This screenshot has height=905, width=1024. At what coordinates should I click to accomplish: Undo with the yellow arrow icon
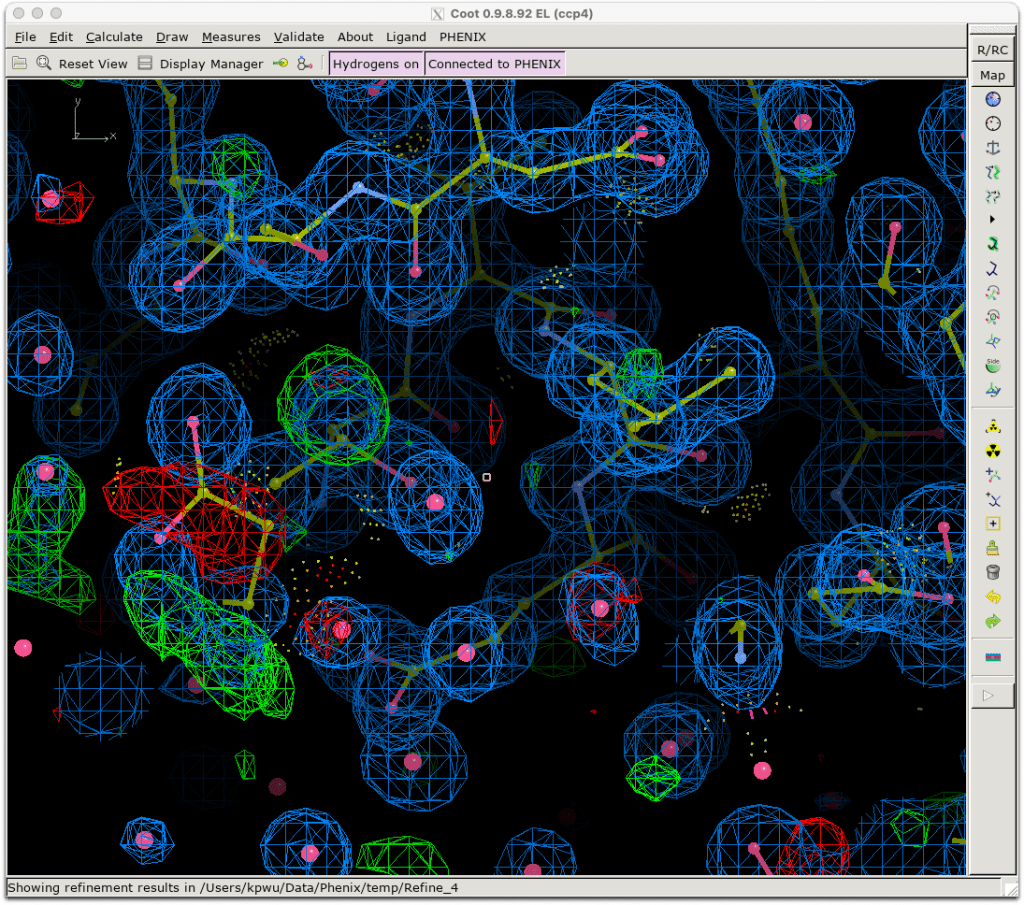993,597
